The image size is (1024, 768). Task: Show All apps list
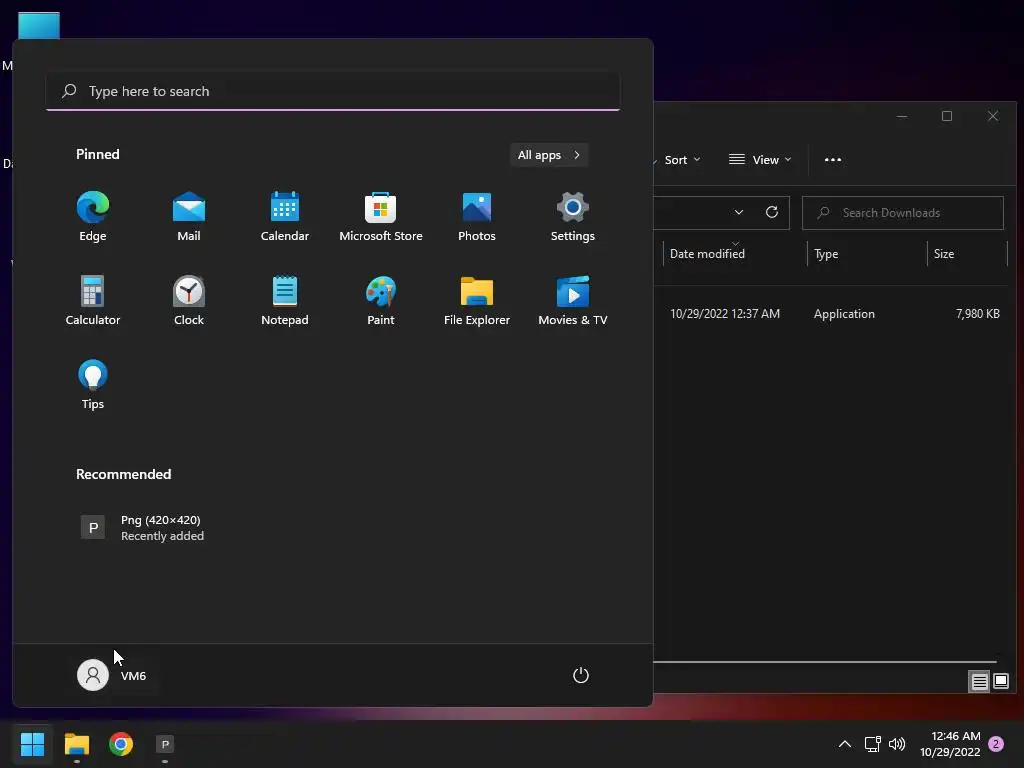549,155
